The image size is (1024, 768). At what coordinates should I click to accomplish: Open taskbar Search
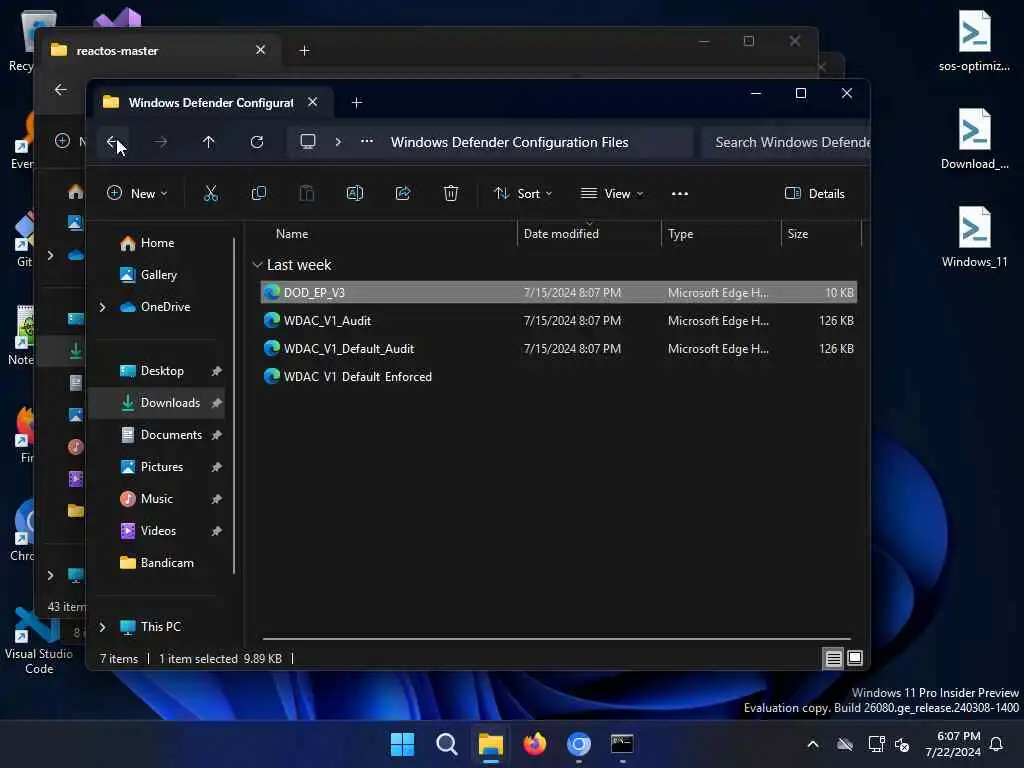(x=447, y=744)
